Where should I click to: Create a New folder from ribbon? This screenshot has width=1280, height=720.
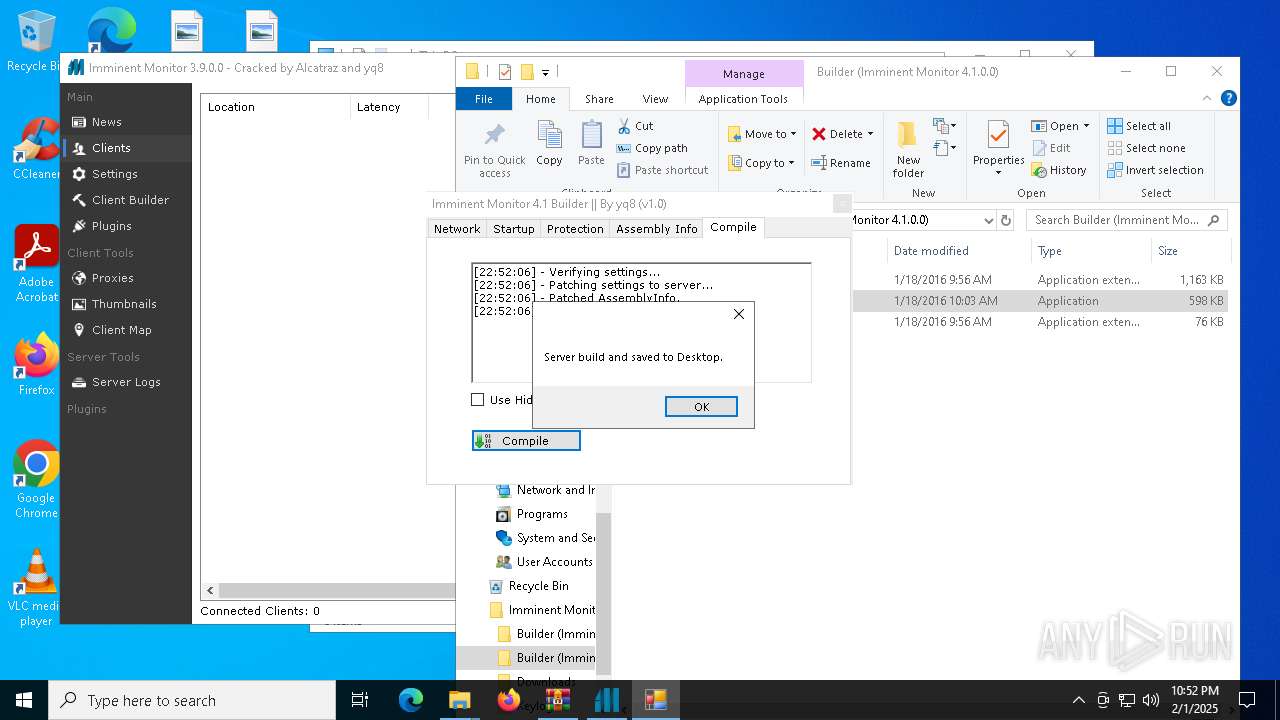[908, 150]
